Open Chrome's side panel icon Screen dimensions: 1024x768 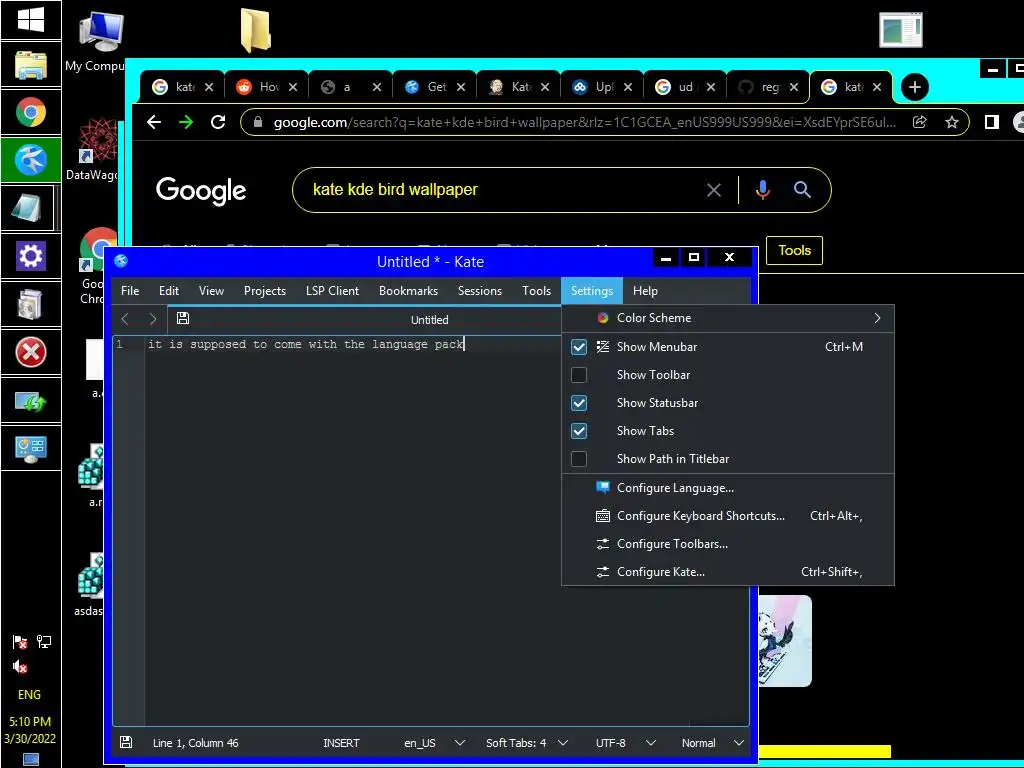pos(991,122)
